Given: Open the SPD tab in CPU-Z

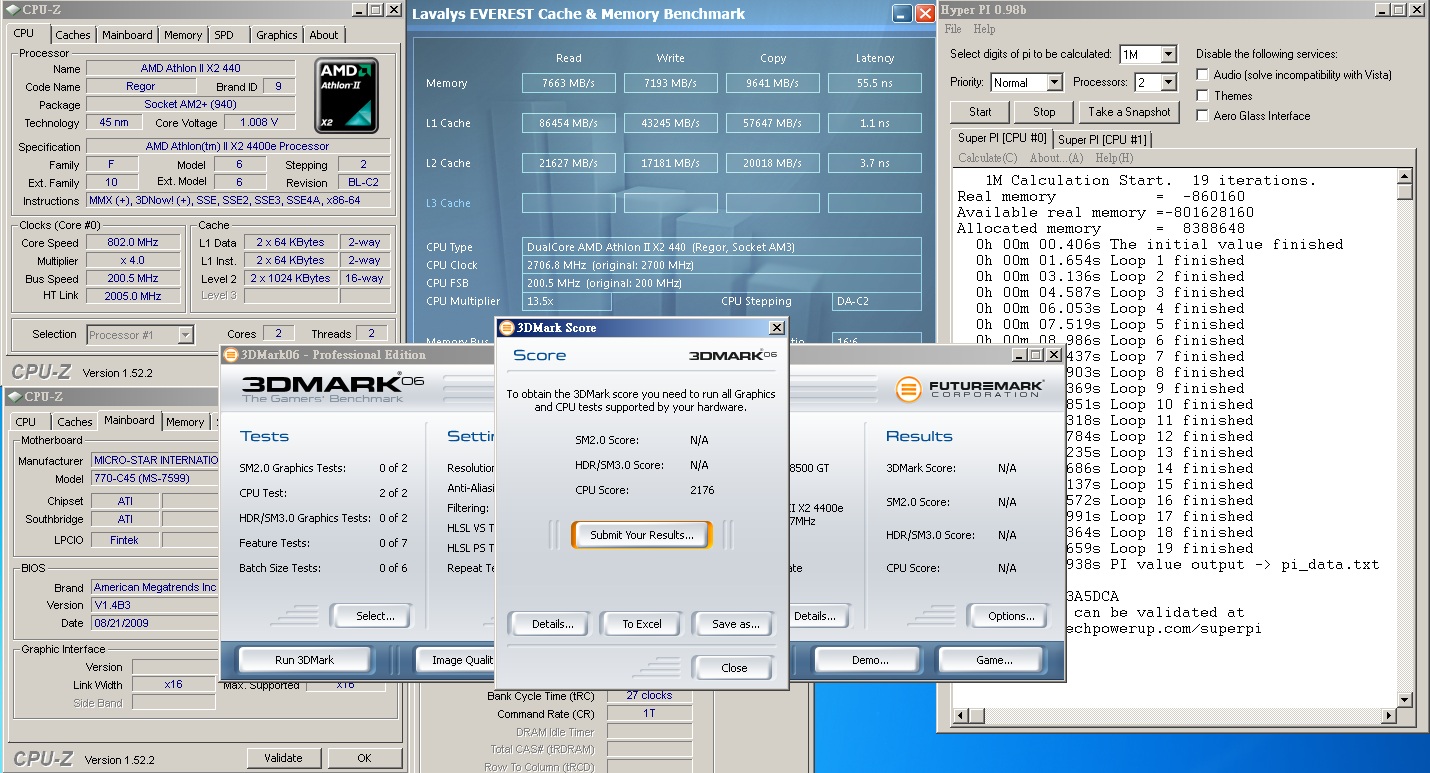Looking at the screenshot, I should (224, 35).
